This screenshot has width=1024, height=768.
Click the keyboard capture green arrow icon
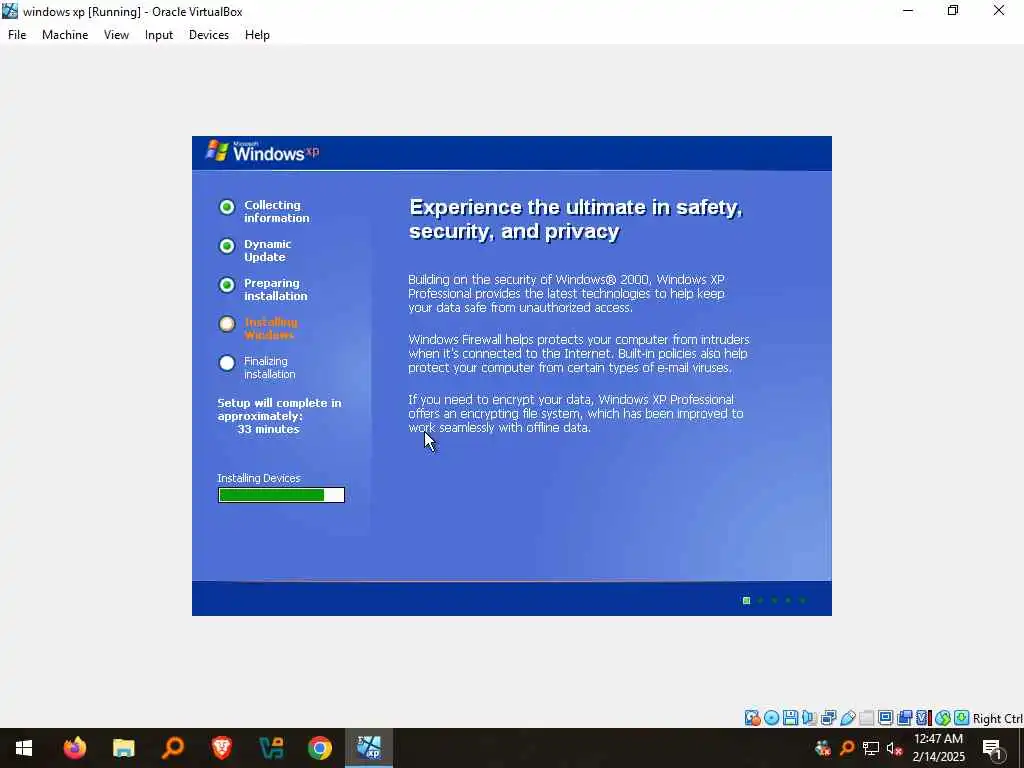(961, 718)
